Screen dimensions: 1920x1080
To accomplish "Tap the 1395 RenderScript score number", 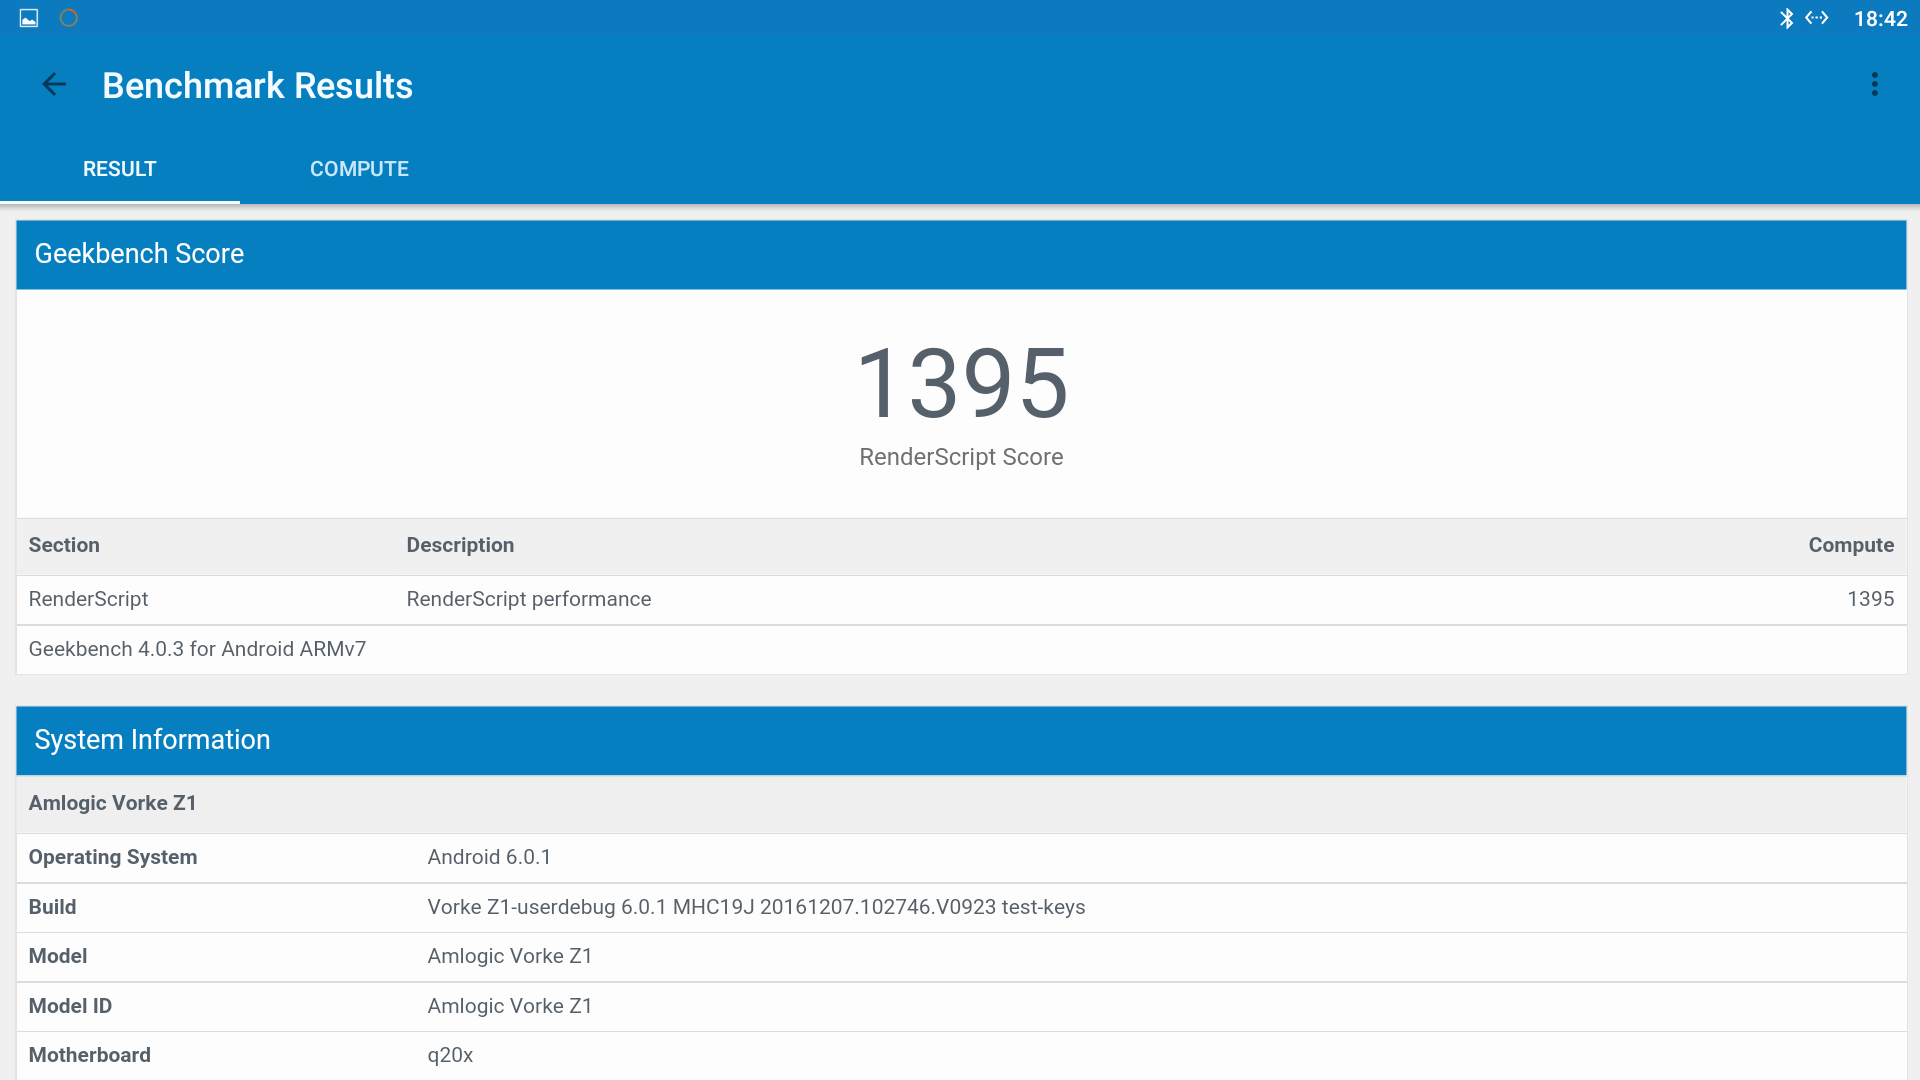I will (x=961, y=383).
